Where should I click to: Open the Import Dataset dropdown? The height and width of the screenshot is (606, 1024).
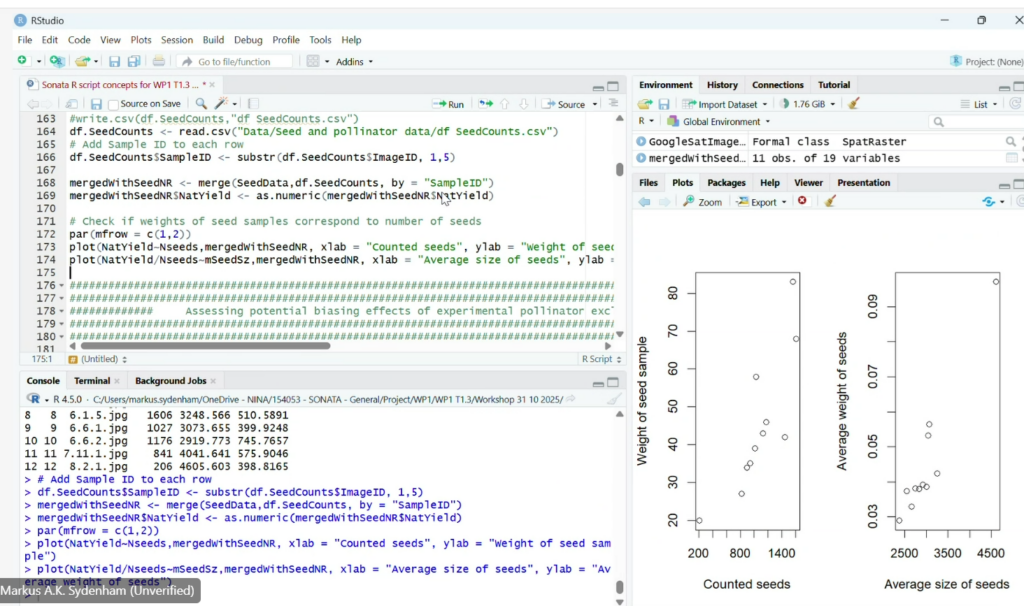(x=726, y=104)
